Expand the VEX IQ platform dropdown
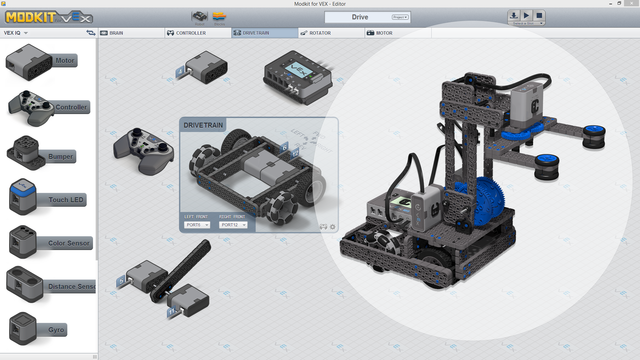The height and width of the screenshot is (360, 640). [x=16, y=33]
